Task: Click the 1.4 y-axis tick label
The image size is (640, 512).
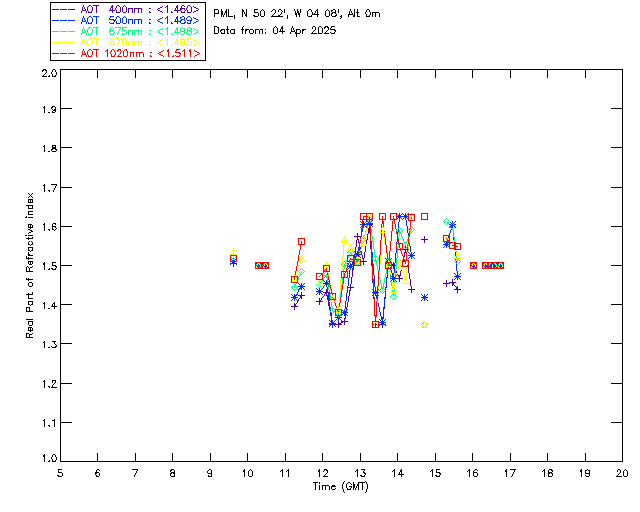Action: (49, 305)
